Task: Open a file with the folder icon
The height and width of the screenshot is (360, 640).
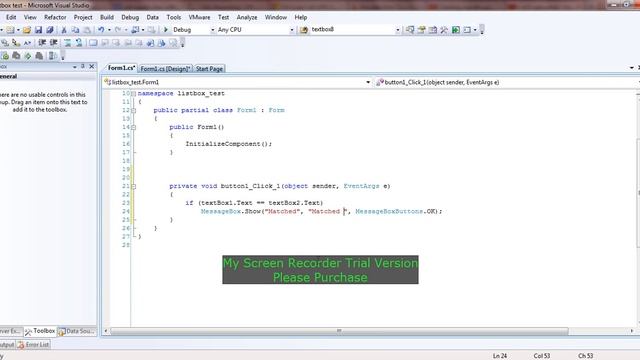Action: pos(27,30)
